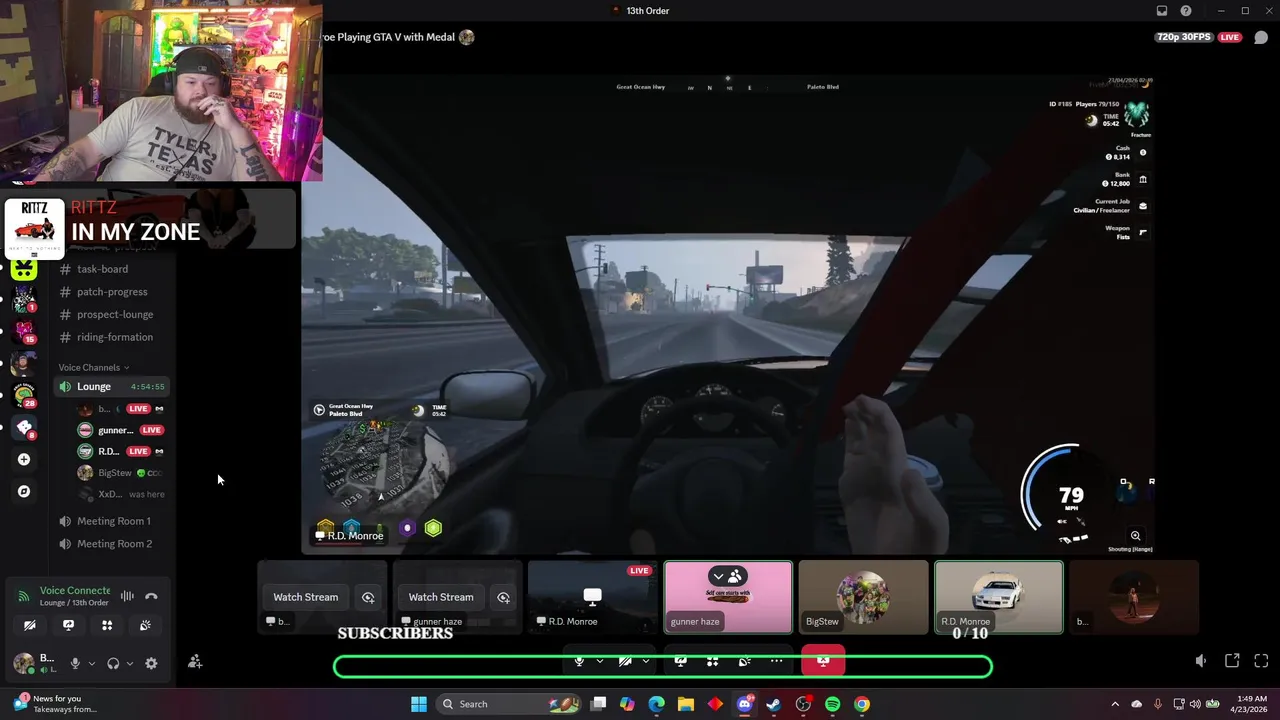
Task: Join Meeting Room 1 voice channel
Action: click(x=113, y=521)
